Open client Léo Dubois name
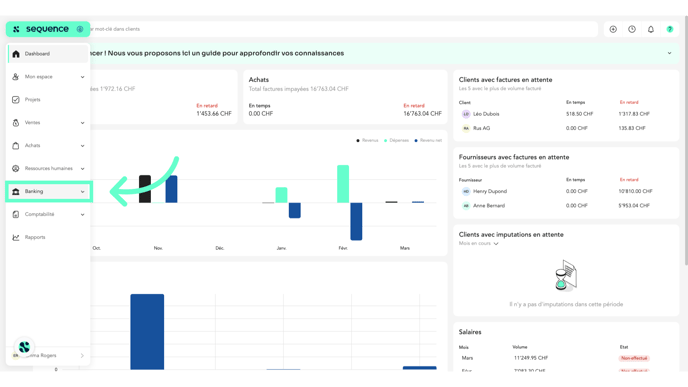 click(486, 114)
